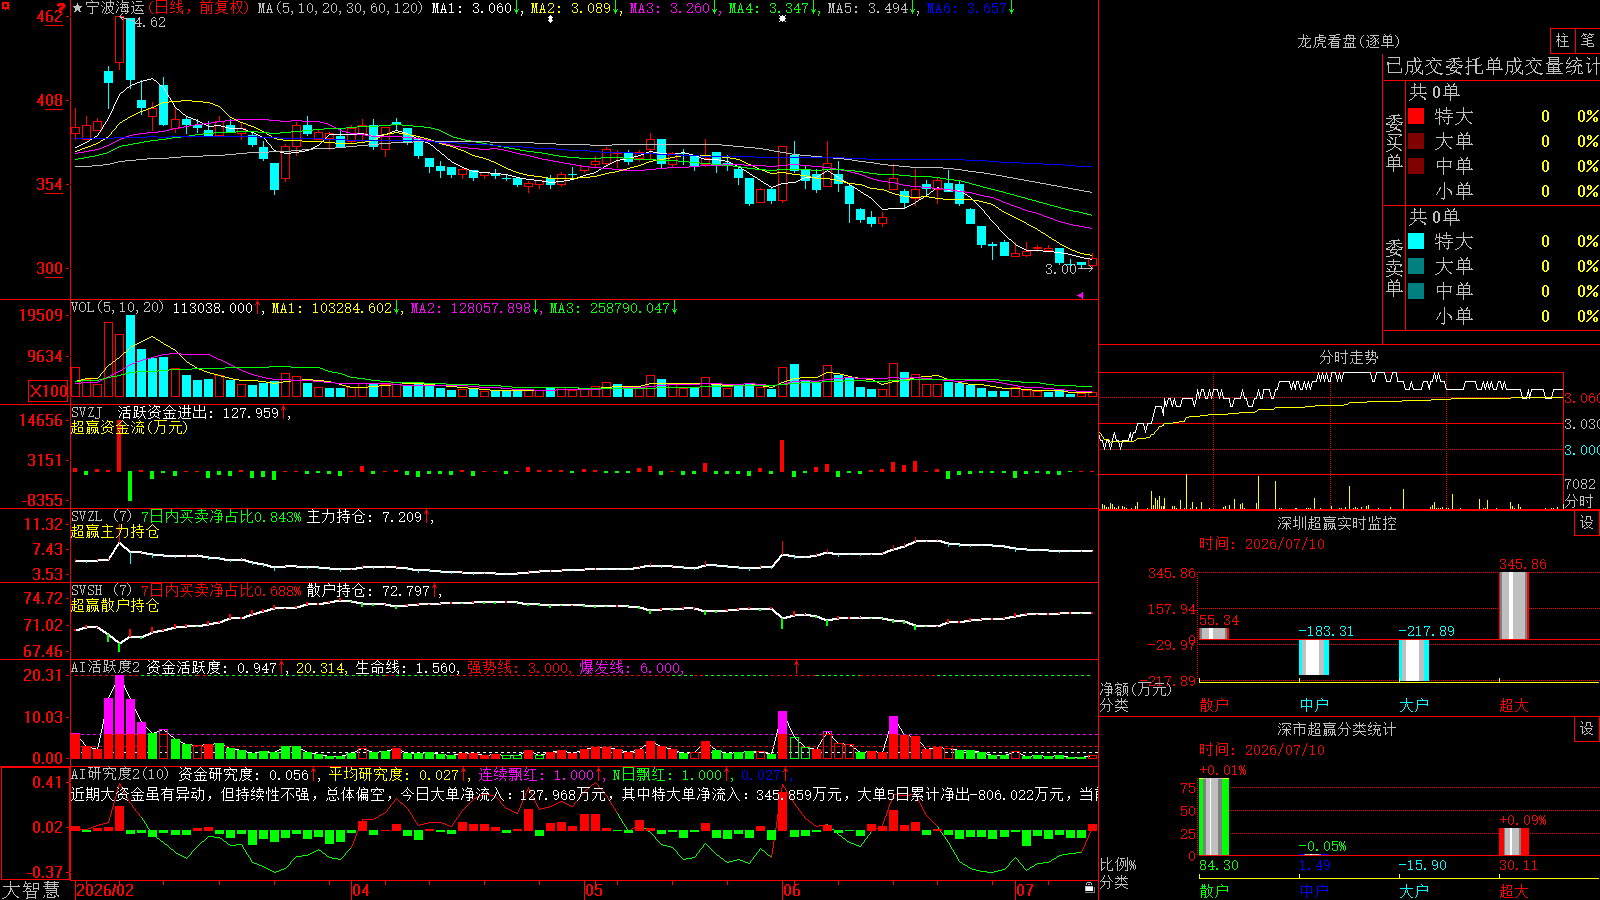1600x900 pixels.
Task: Click the 中户 label in 深圳超赢实时监控
Action: tap(1314, 705)
